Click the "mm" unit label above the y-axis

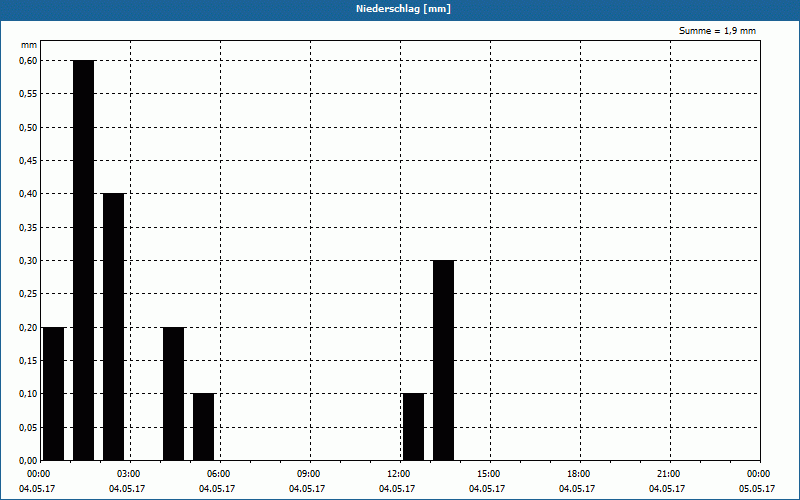[29, 45]
